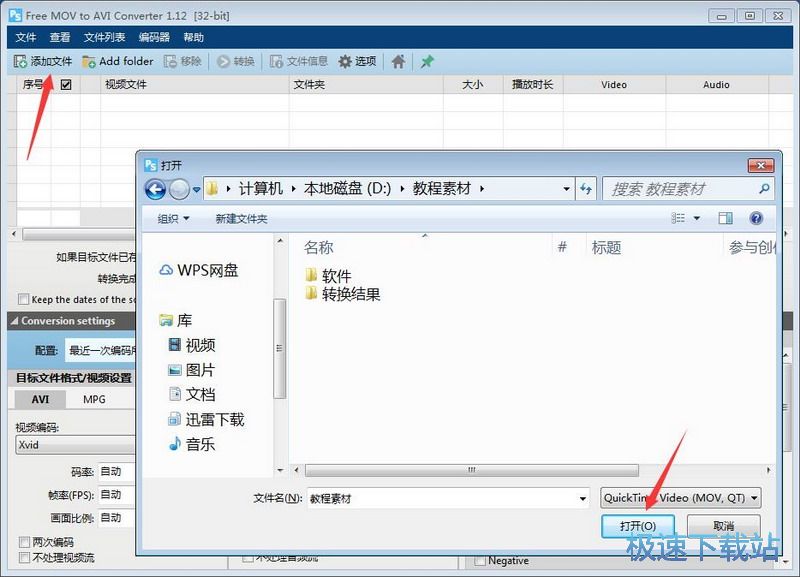Toggle the checkbox in the list header
This screenshot has width=800, height=577.
coord(66,85)
